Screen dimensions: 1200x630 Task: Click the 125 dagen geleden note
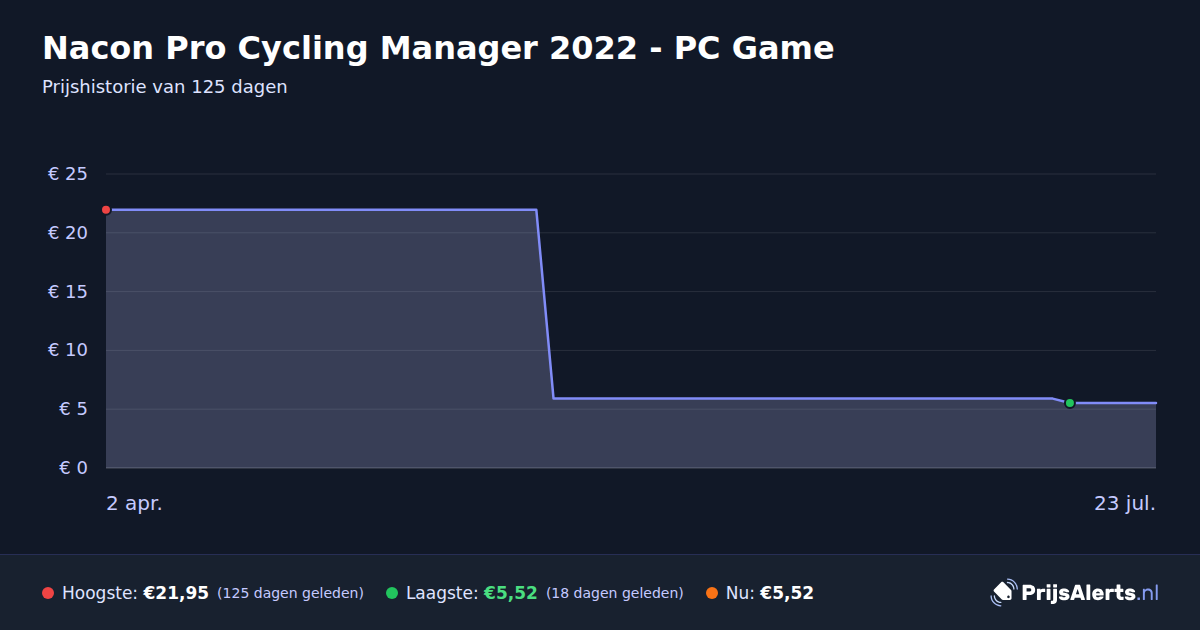pyautogui.click(x=290, y=593)
